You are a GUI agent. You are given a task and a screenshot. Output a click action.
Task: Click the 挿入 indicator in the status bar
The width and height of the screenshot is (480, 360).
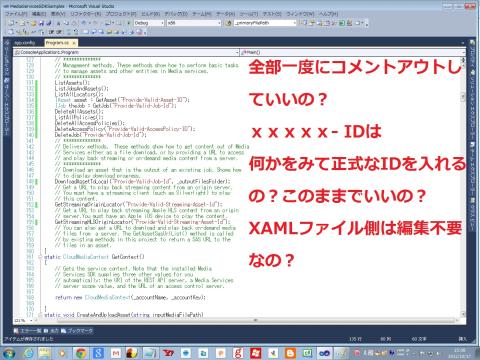(462, 339)
